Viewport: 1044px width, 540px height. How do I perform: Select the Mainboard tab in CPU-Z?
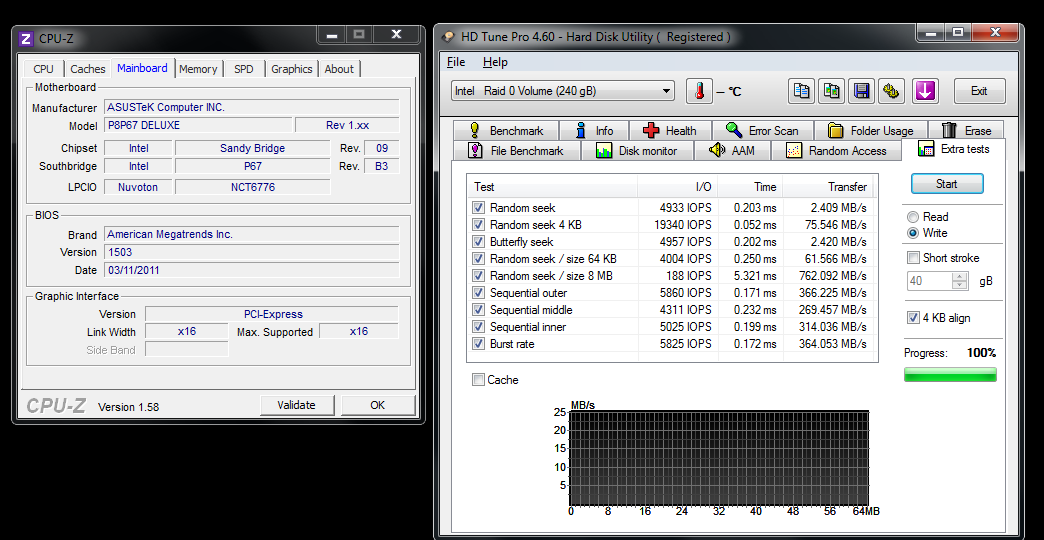click(142, 68)
